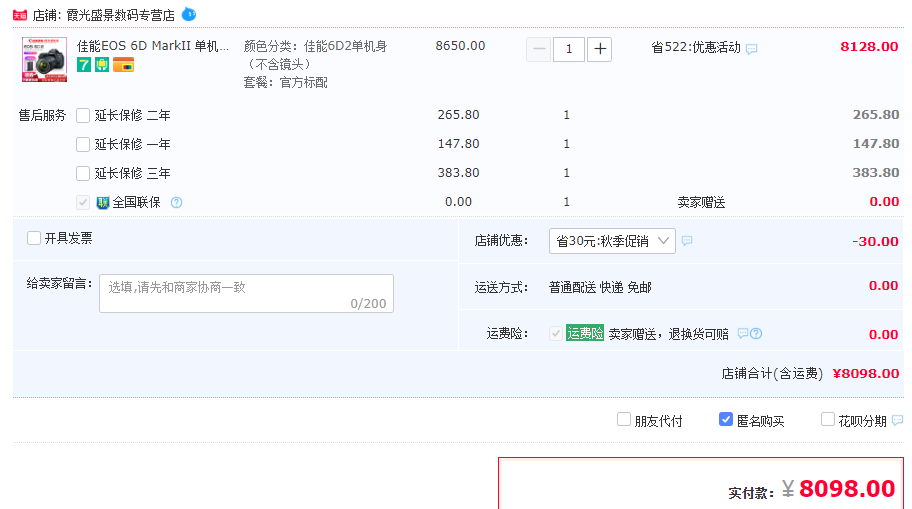Click the 265.80 price in the rightmost column
Image resolution: width=912 pixels, height=509 pixels.
[x=876, y=115]
